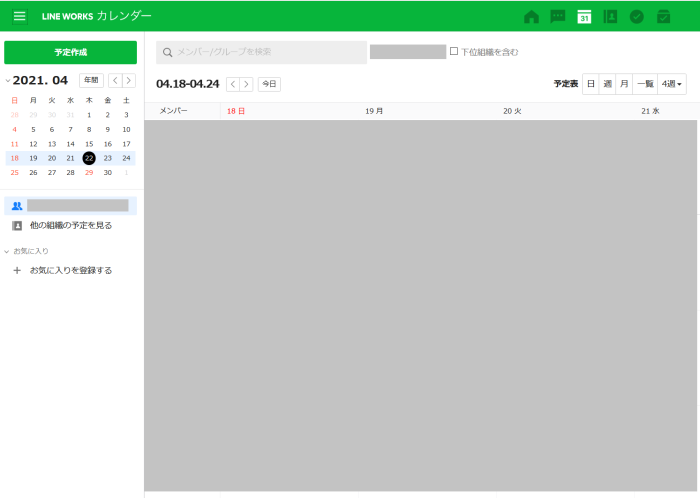Screen dimensions: 700x498
Task: Select April 7 in mini calendar
Action: [71, 129]
